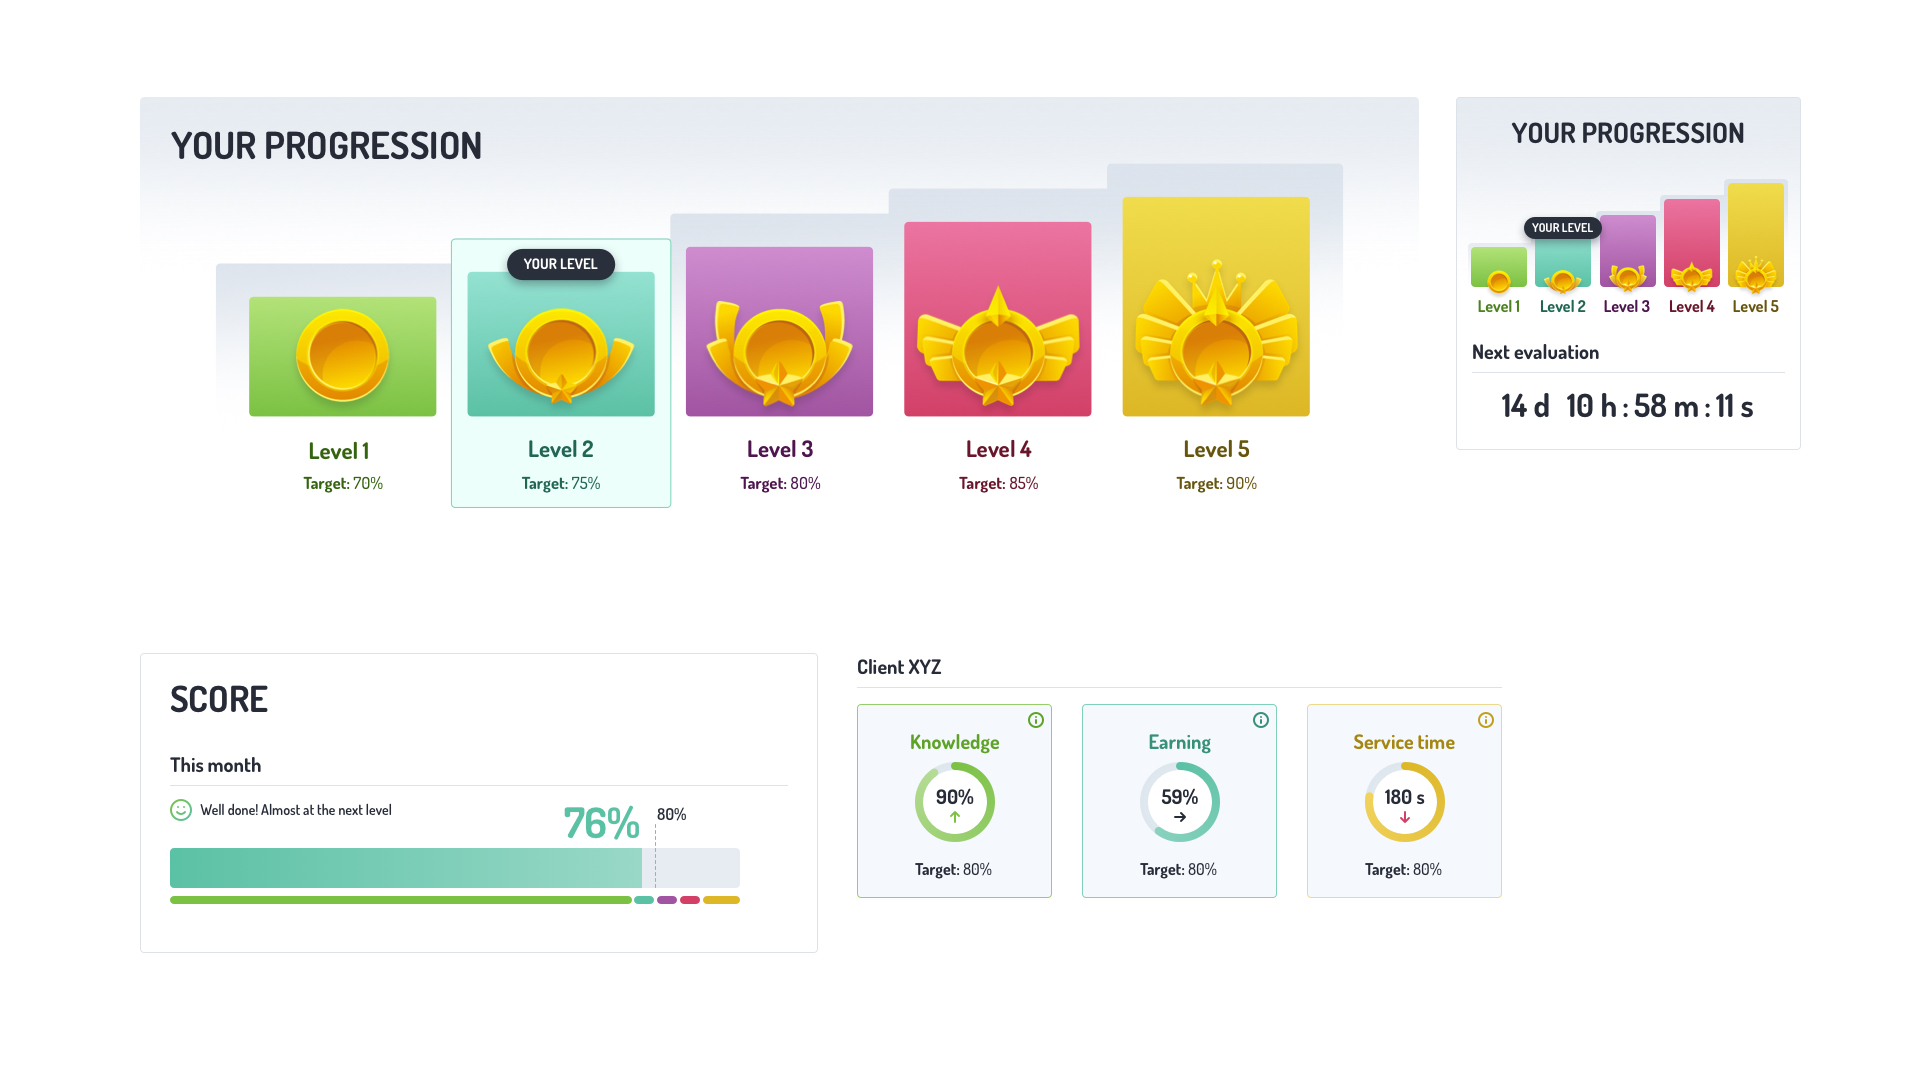Click the right arrow inside Earning gauge
The height and width of the screenshot is (1080, 1920).
click(1179, 818)
